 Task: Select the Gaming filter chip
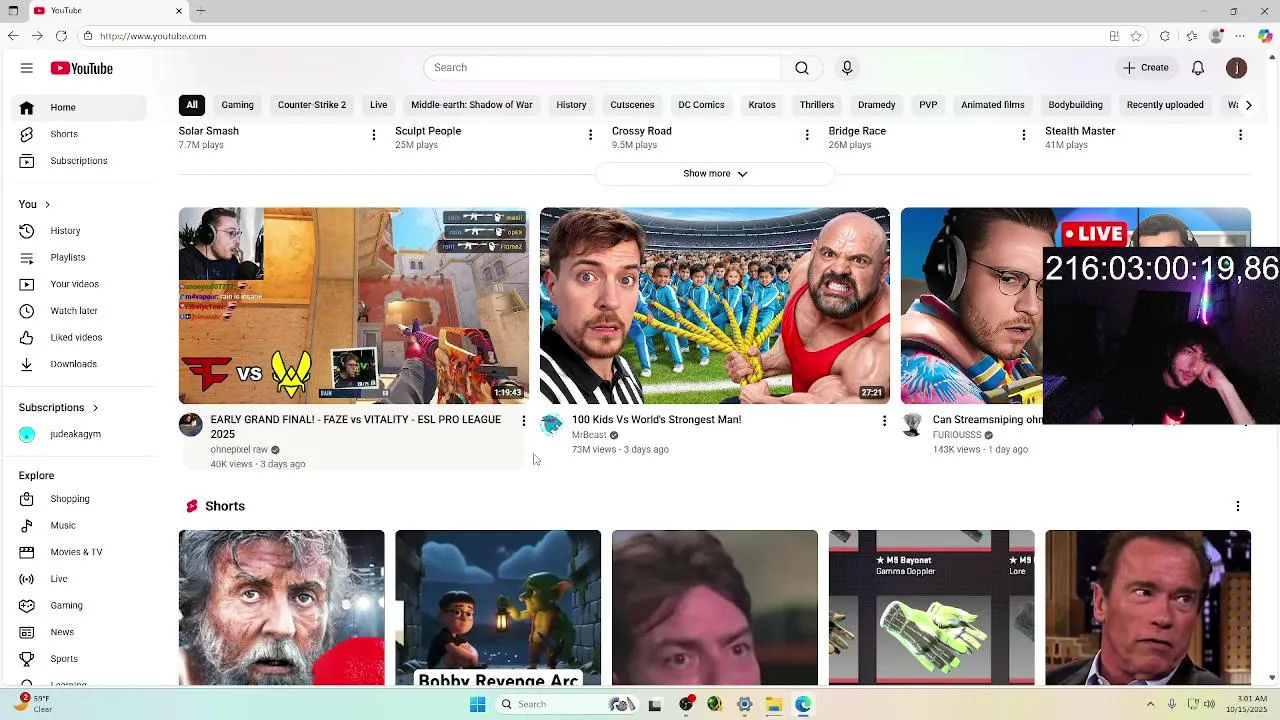tap(237, 105)
